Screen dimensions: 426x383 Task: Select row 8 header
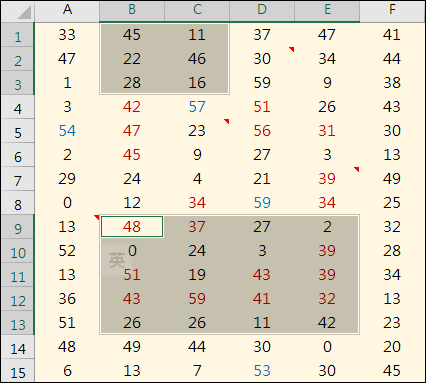[x=18, y=203]
